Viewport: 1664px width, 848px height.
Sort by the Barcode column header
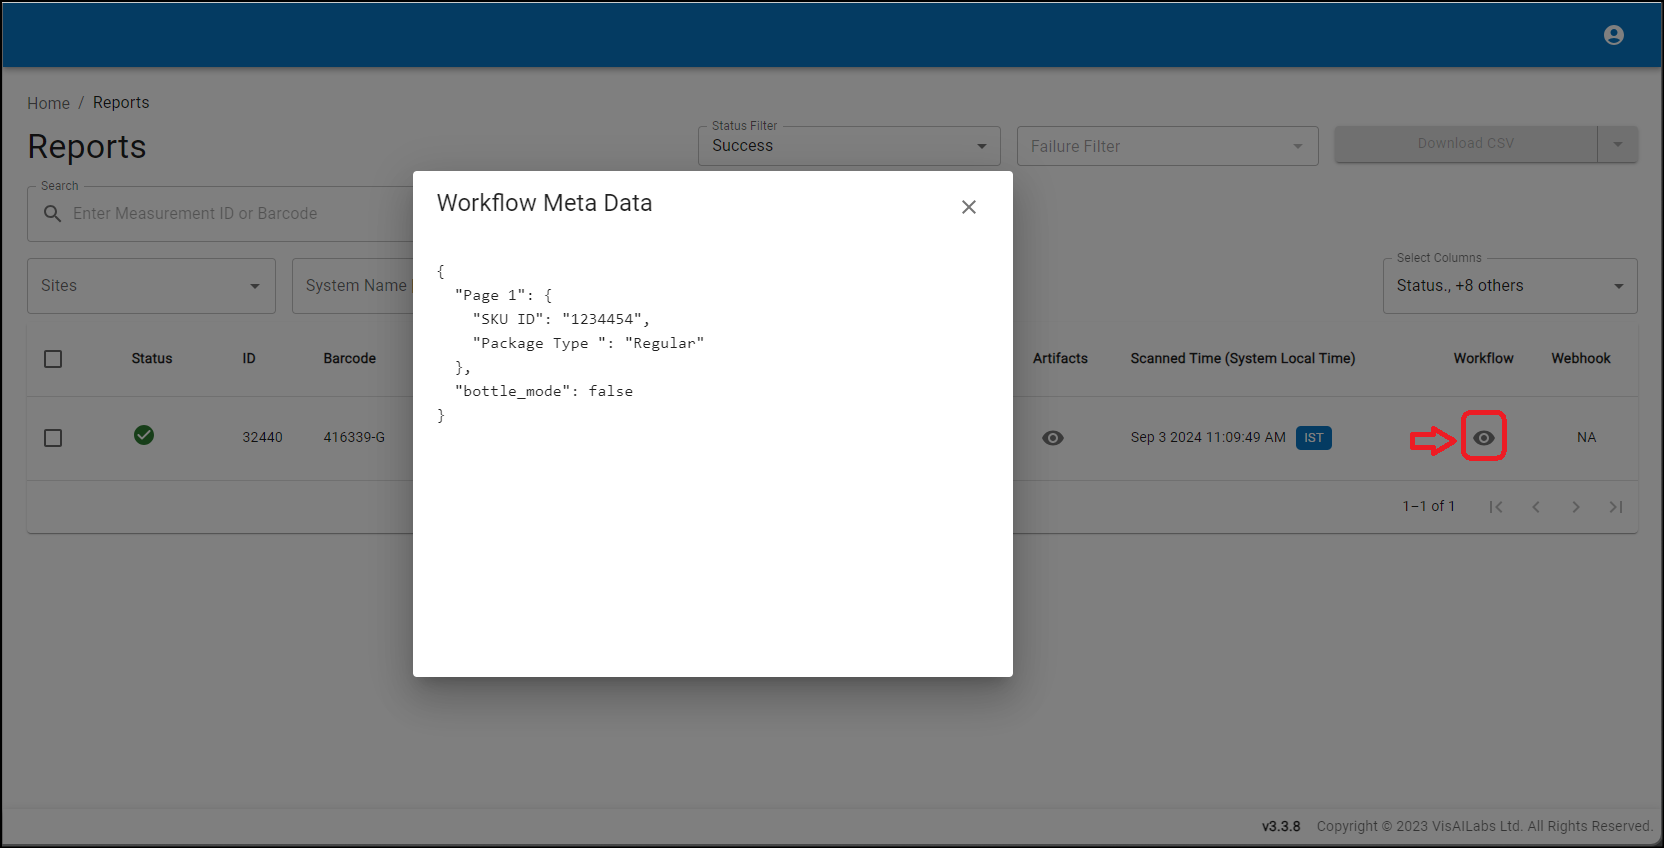pos(350,359)
